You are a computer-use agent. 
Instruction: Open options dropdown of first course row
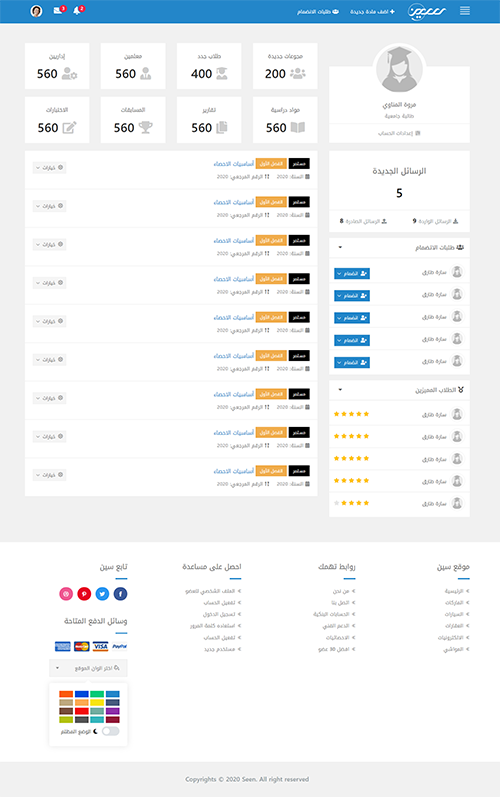click(49, 167)
